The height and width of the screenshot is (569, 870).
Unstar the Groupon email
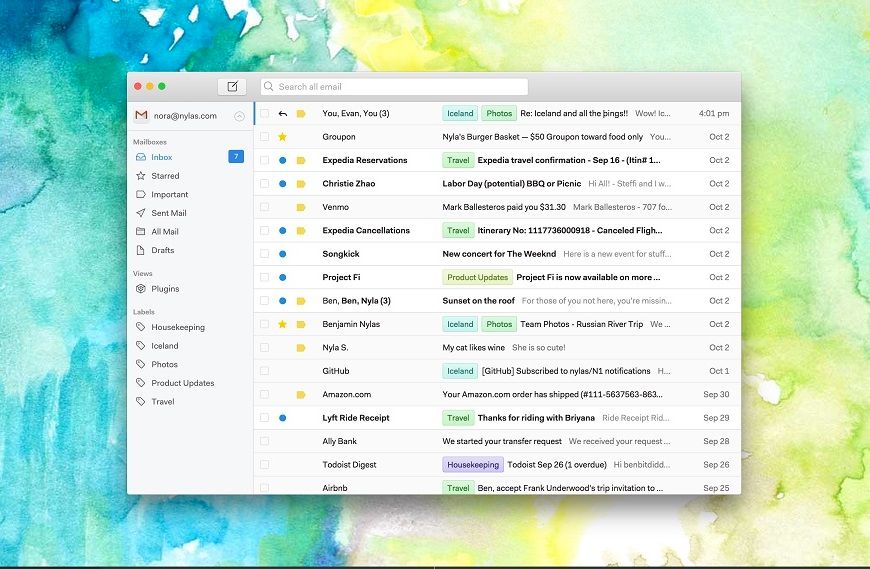[x=282, y=136]
